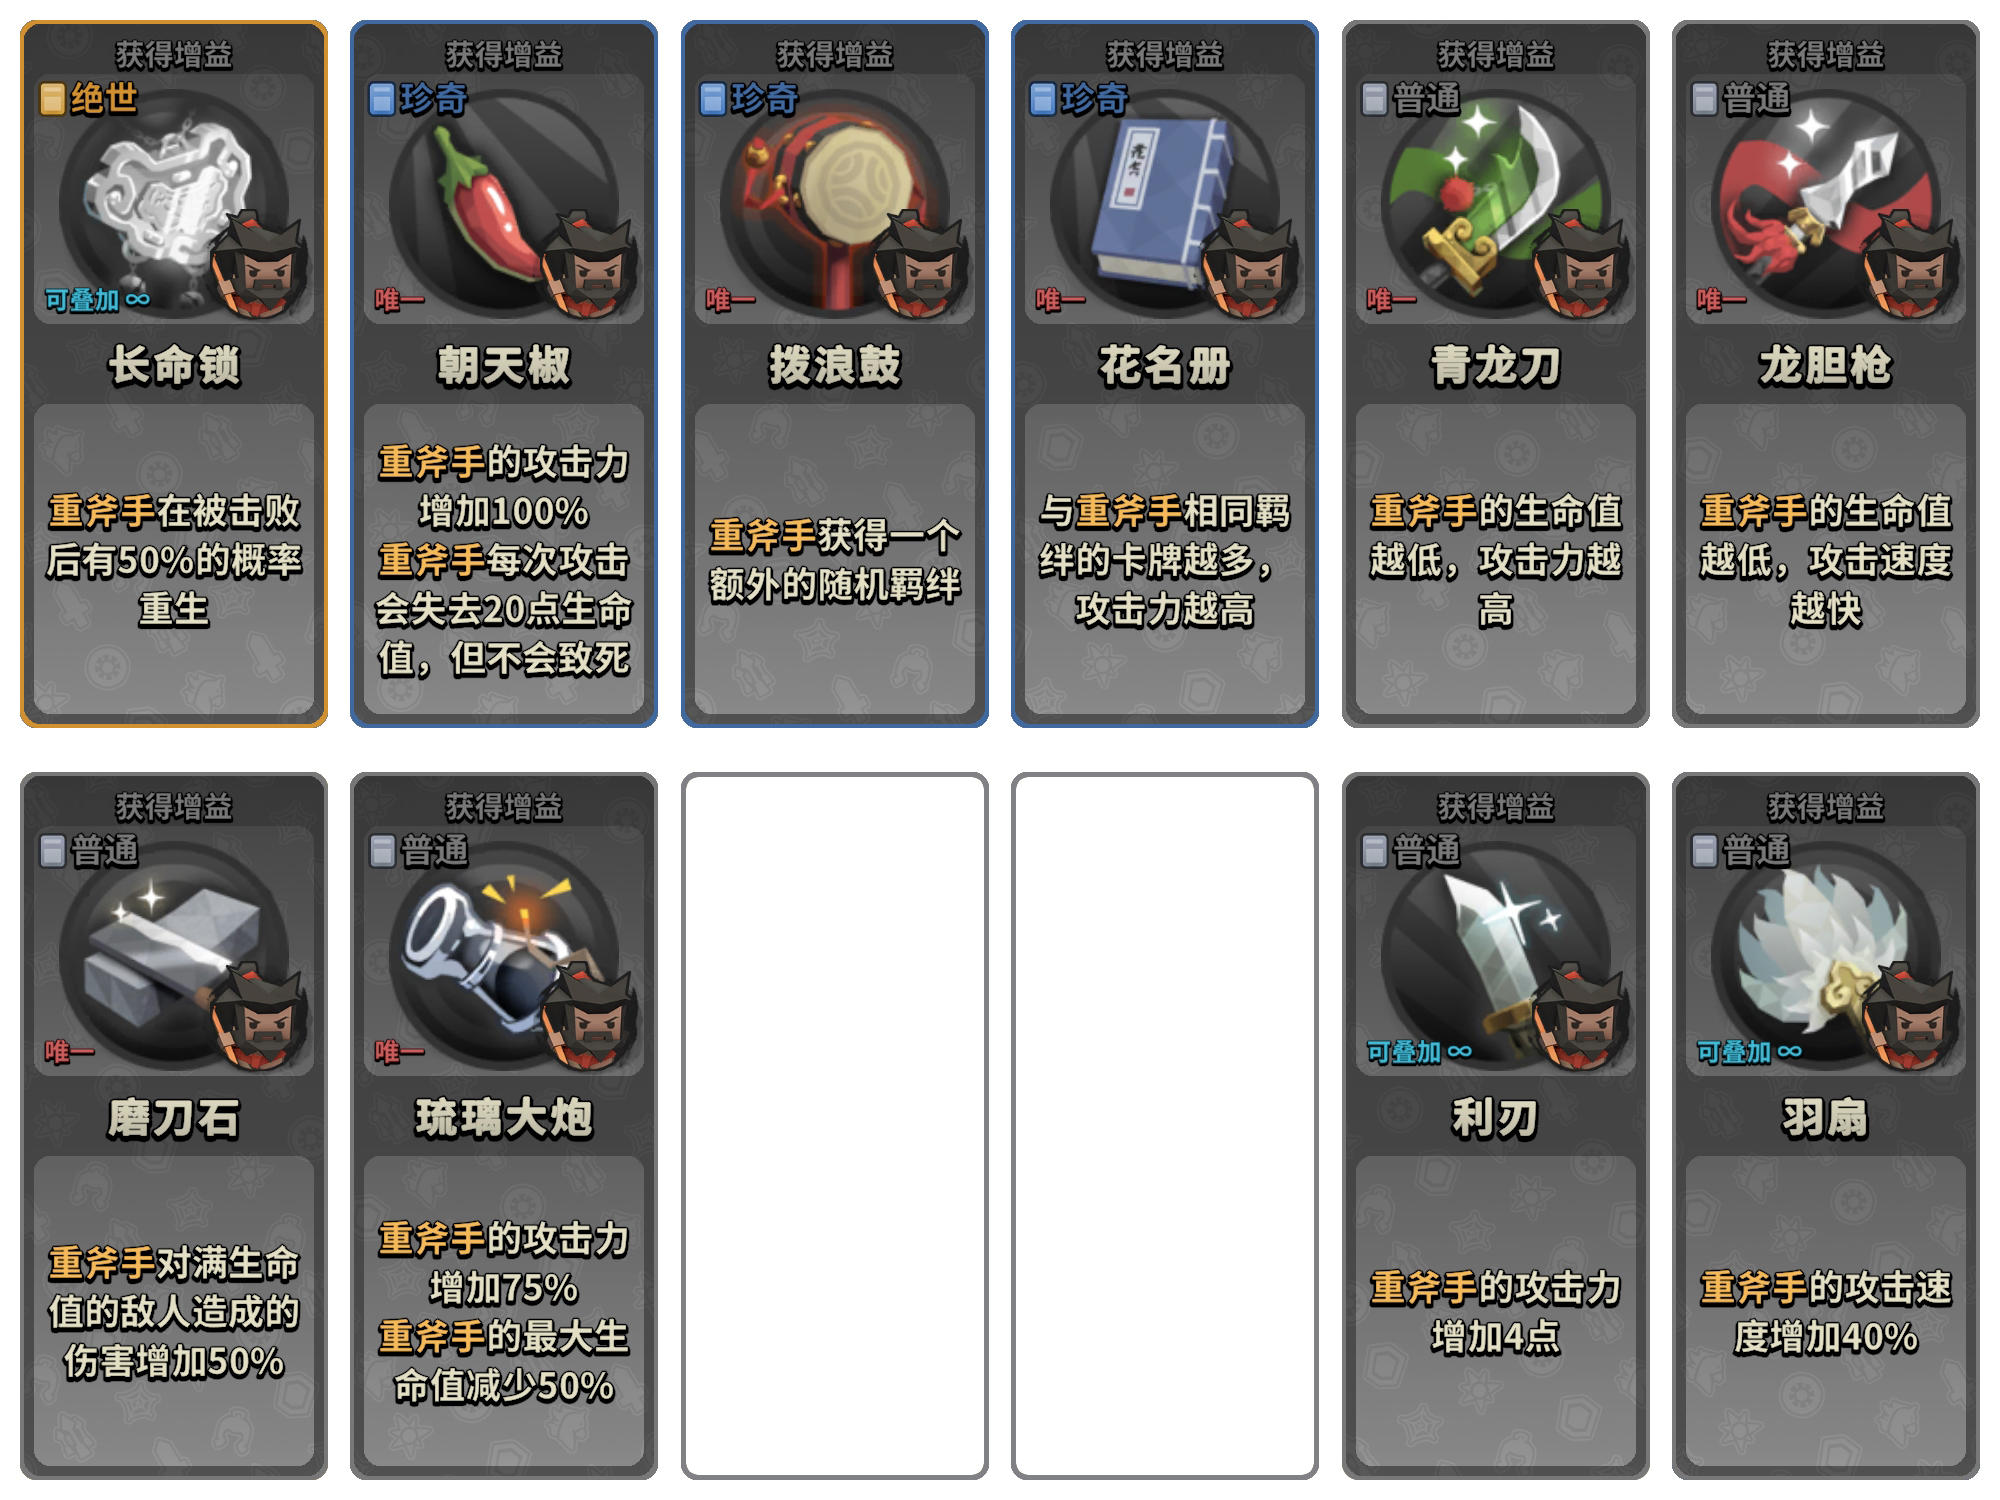The height and width of the screenshot is (1500, 2000).
Task: Choose the 磨刀石 whetstone icon
Action: 172,957
